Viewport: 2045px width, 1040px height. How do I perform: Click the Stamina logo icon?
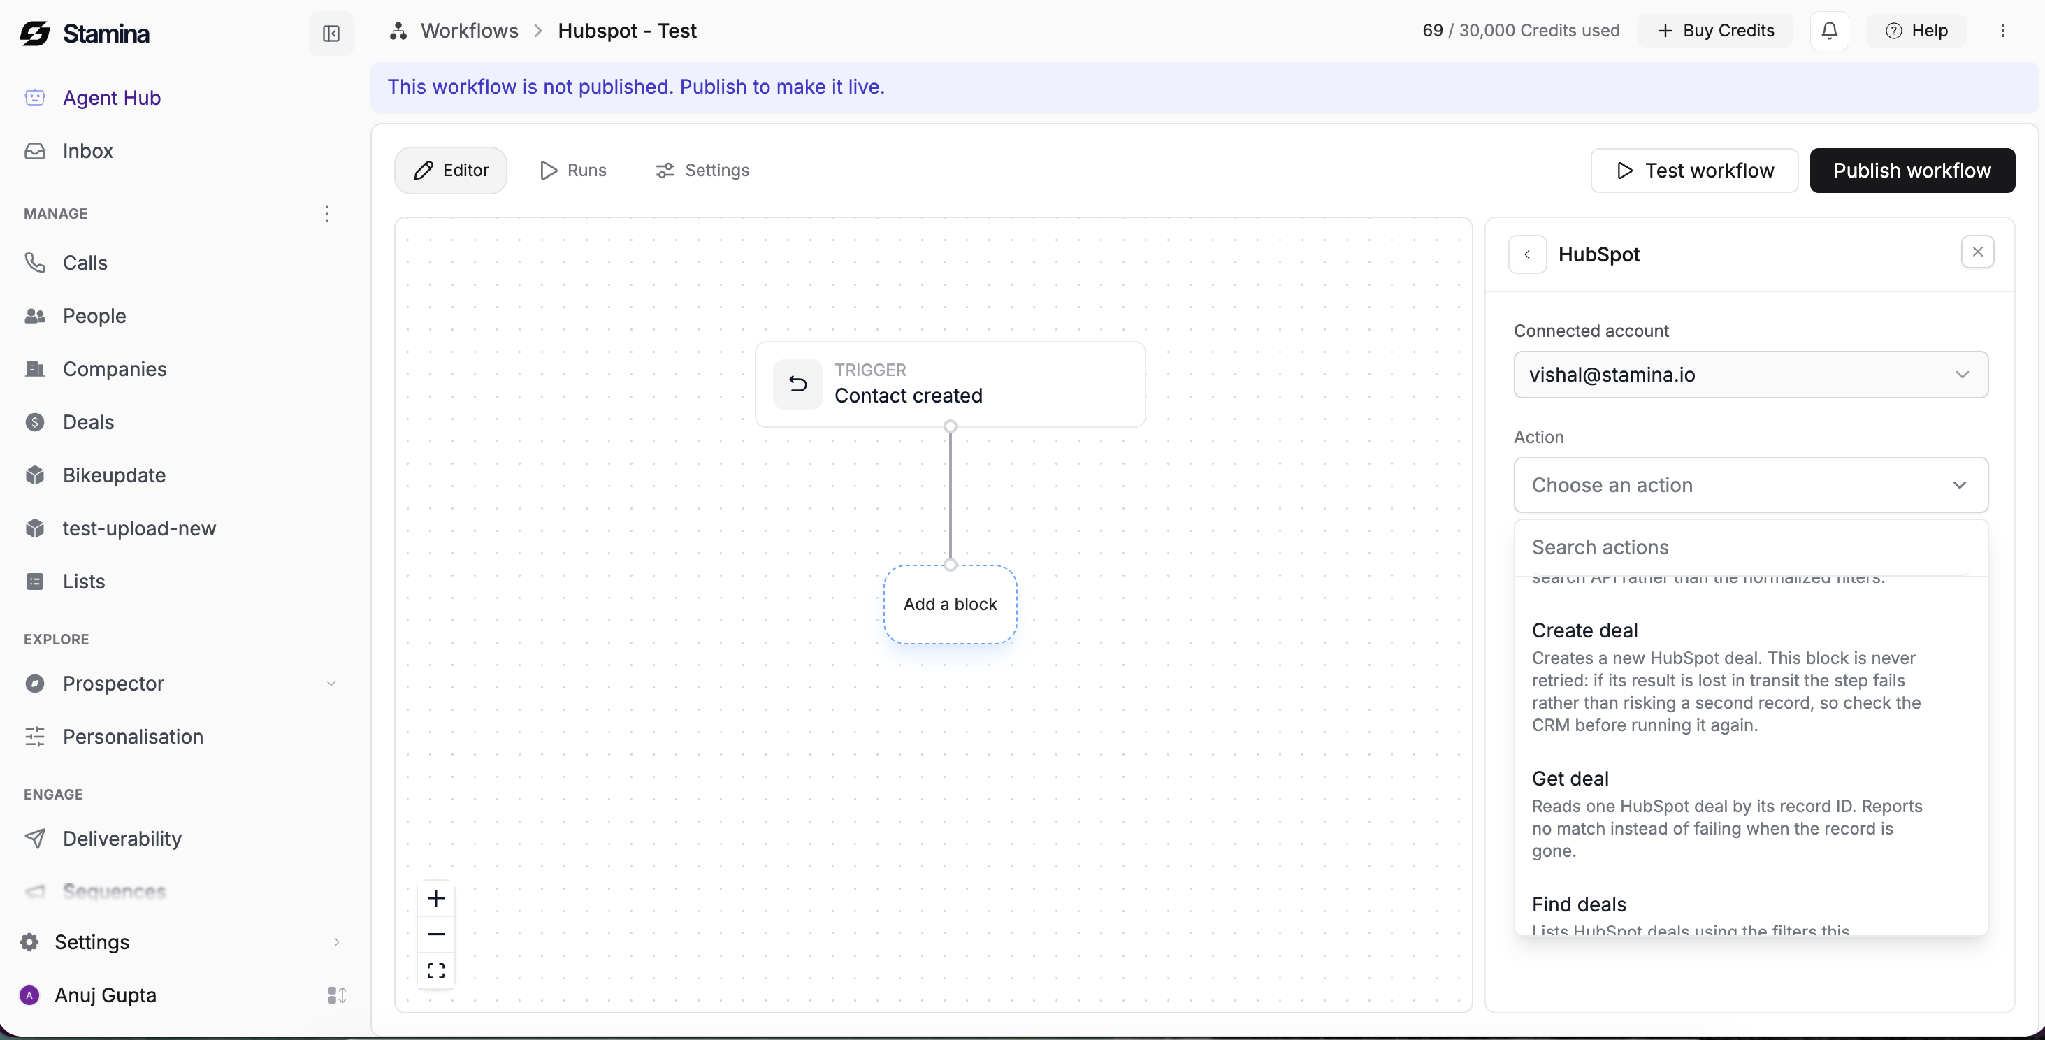pos(35,34)
